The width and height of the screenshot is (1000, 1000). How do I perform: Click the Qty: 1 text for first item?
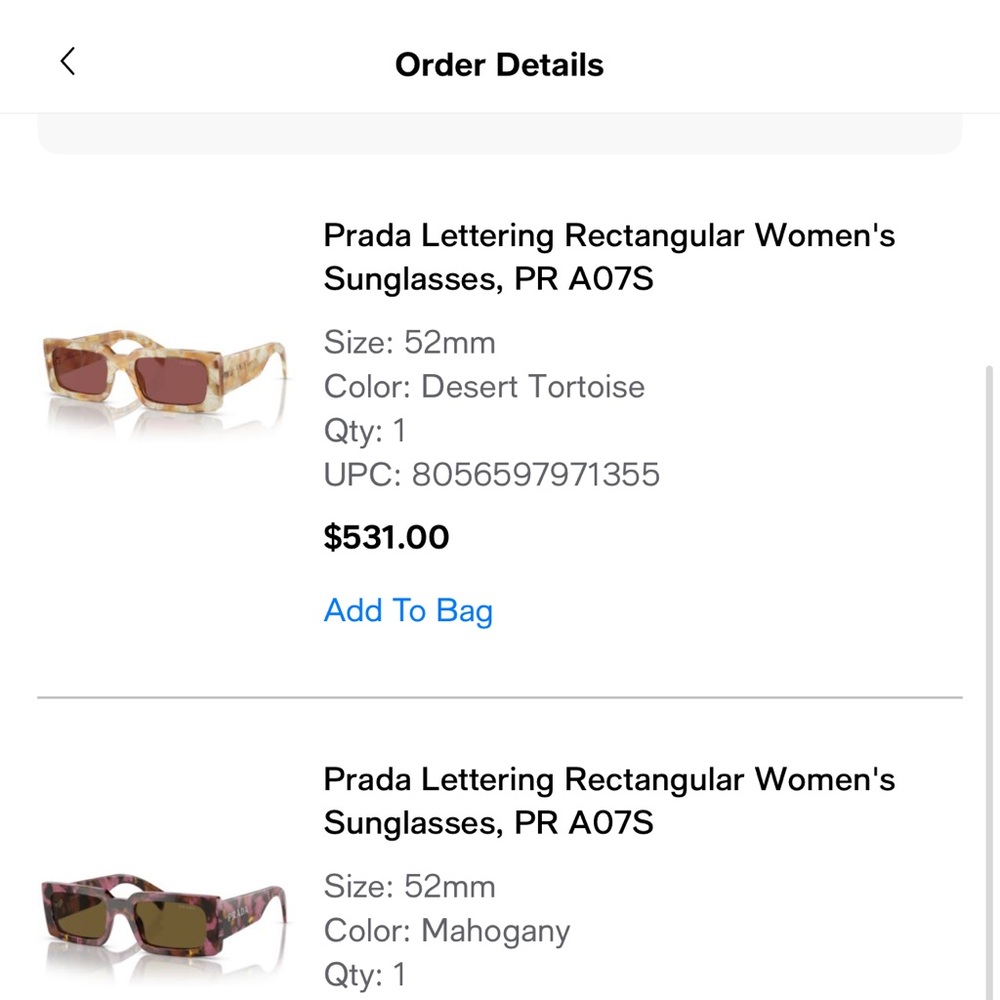pos(364,431)
